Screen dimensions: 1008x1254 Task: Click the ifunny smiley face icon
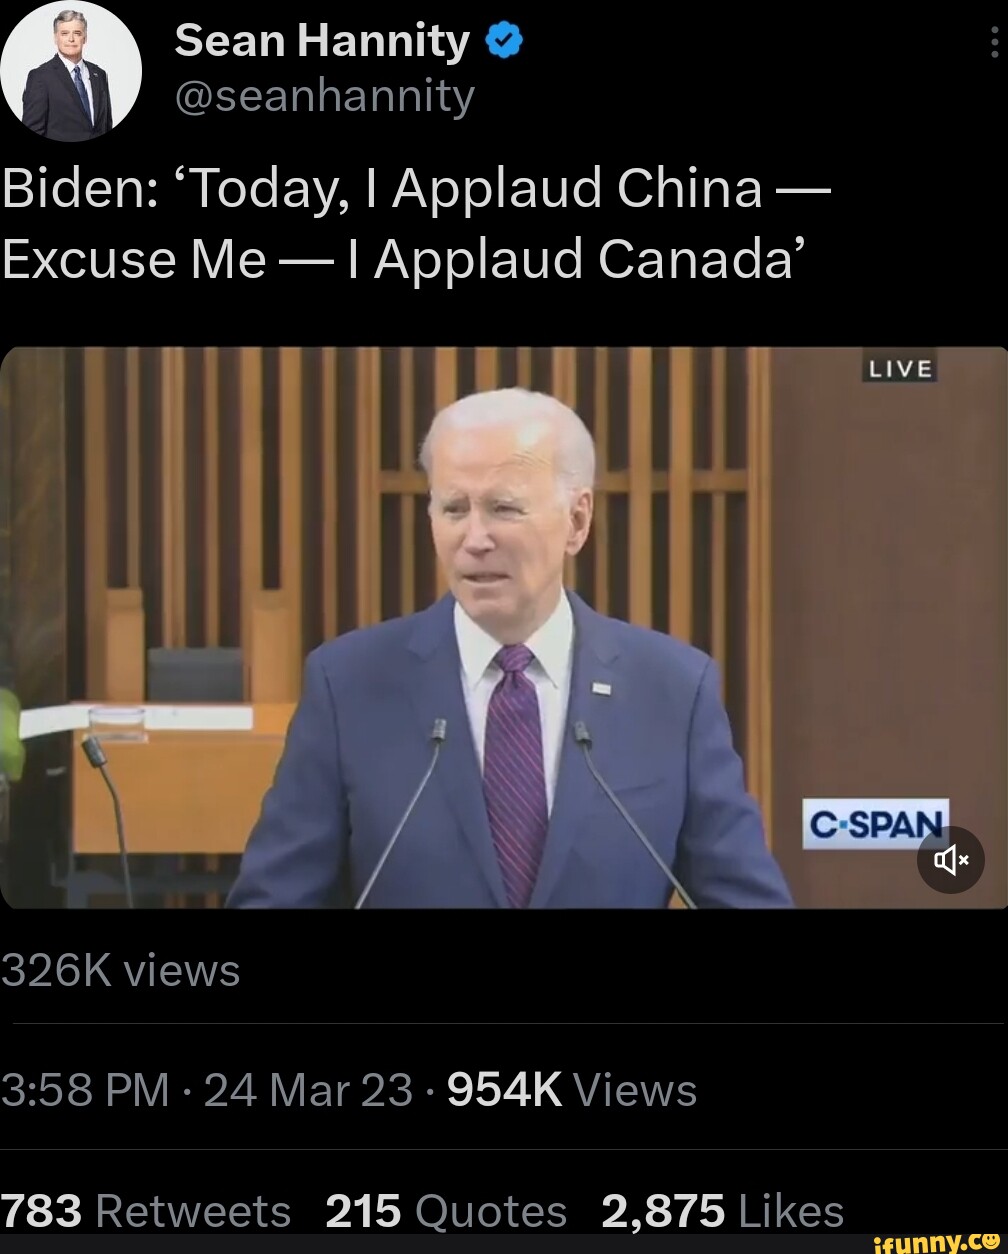(990, 1242)
